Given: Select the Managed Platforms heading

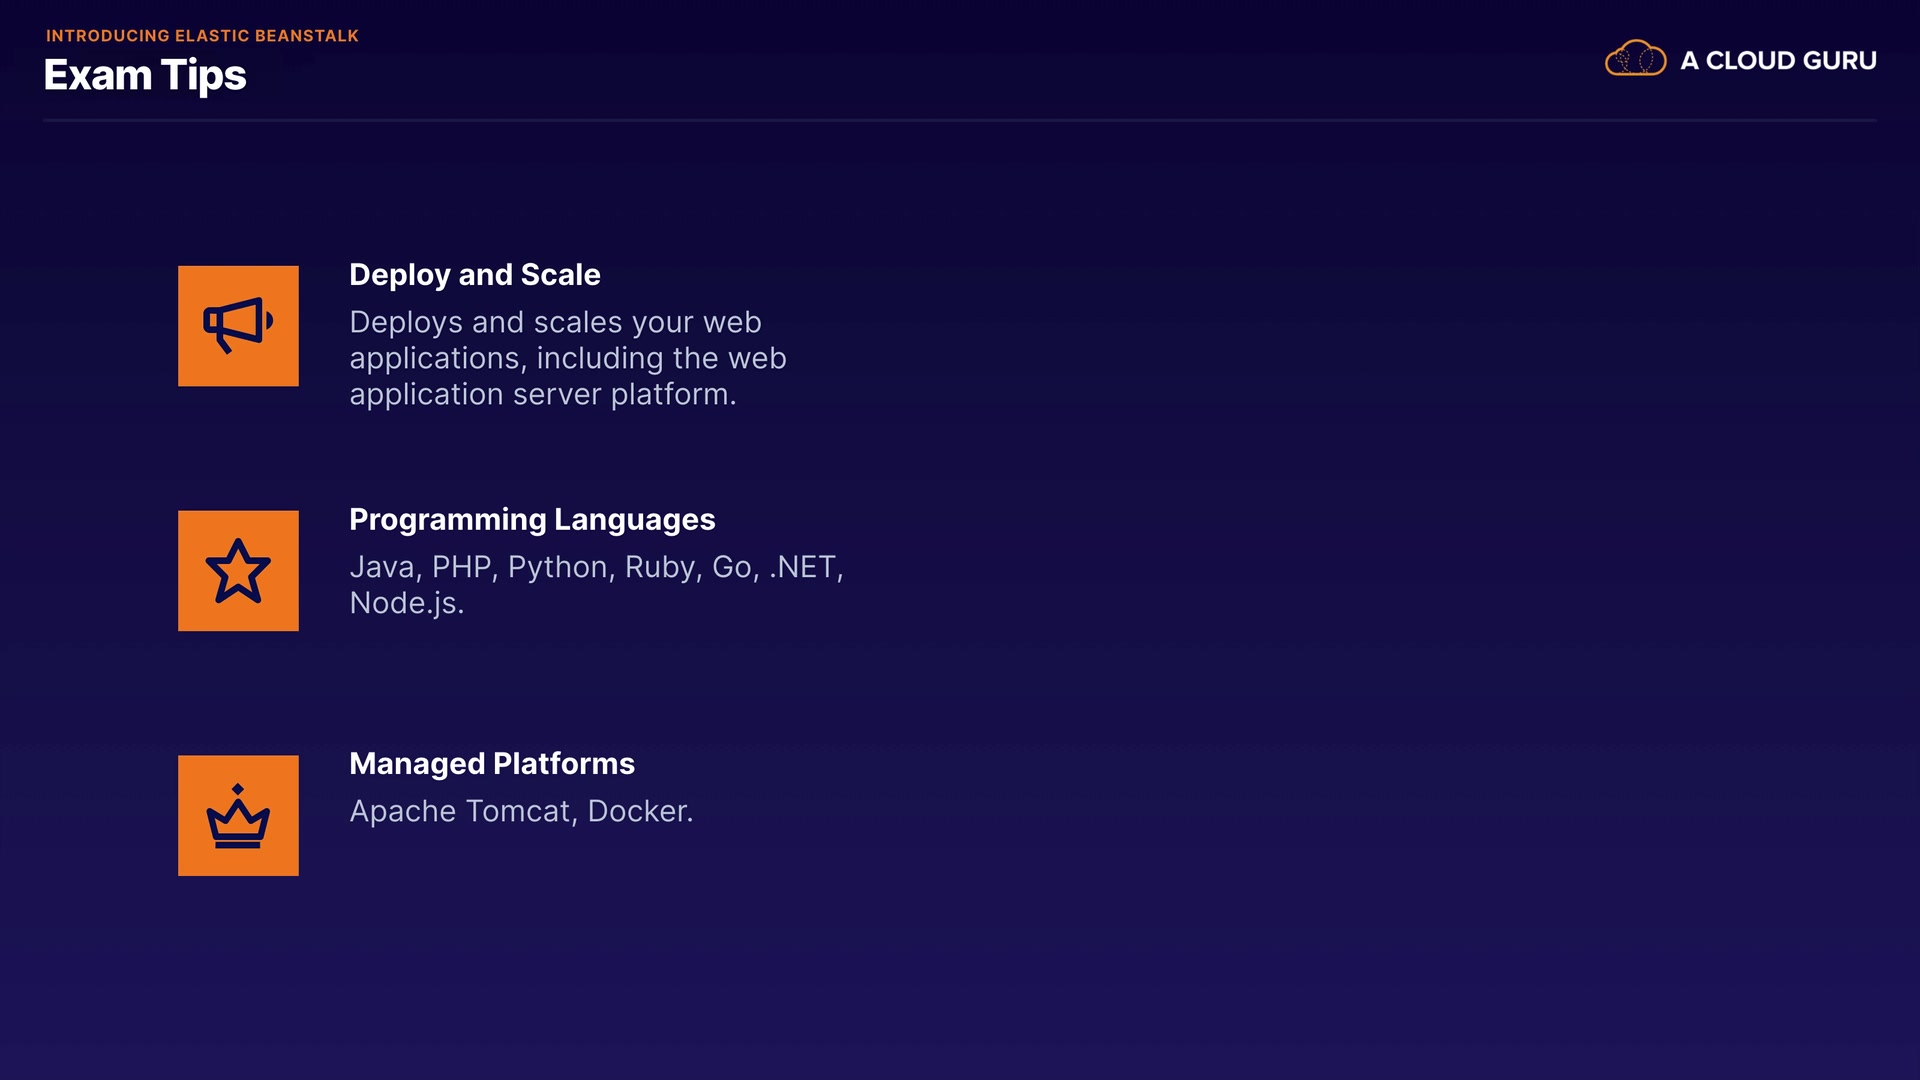Looking at the screenshot, I should click(491, 764).
